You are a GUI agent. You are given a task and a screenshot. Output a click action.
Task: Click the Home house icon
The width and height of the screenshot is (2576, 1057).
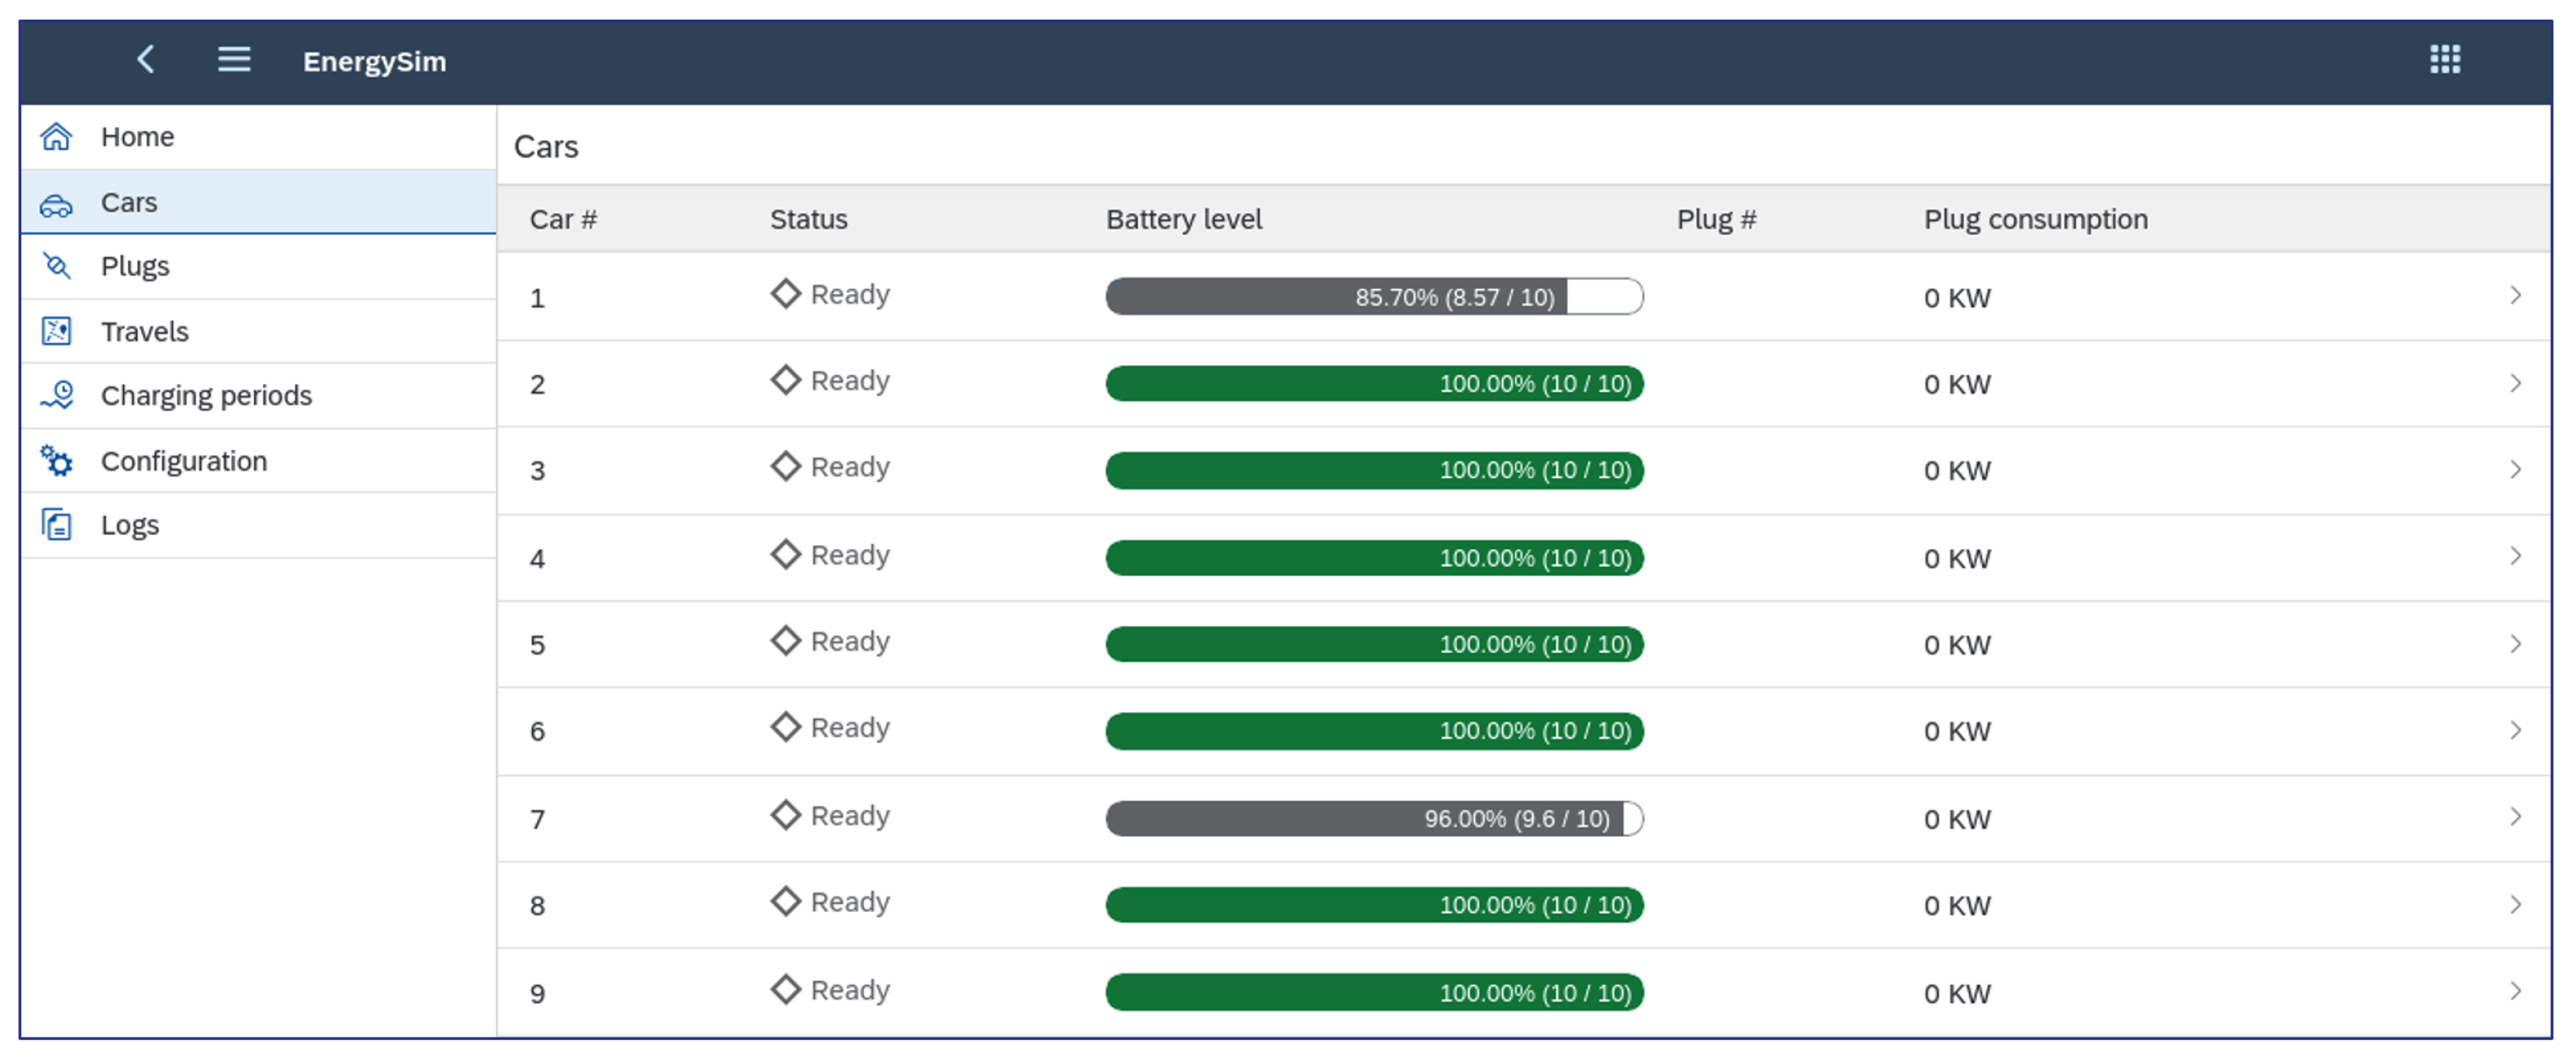[x=57, y=137]
